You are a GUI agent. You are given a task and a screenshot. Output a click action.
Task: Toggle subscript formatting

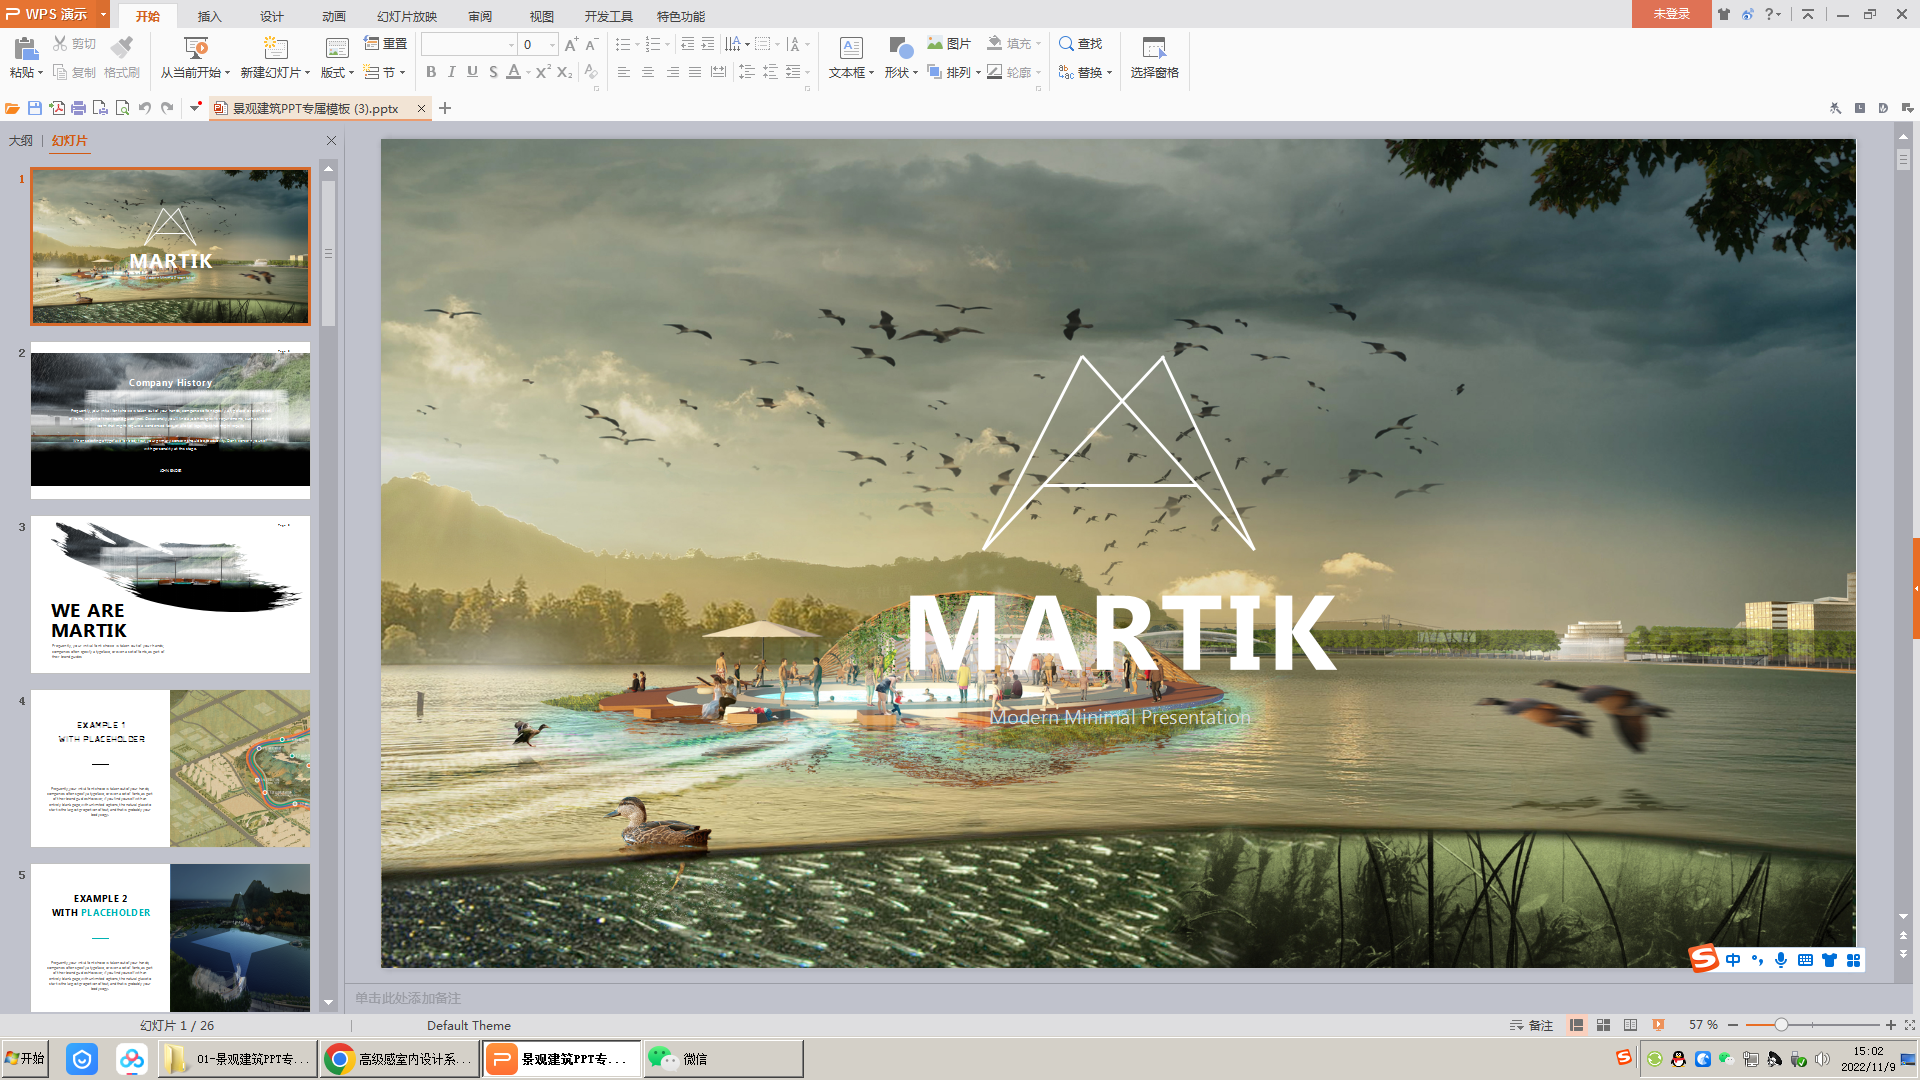[564, 72]
